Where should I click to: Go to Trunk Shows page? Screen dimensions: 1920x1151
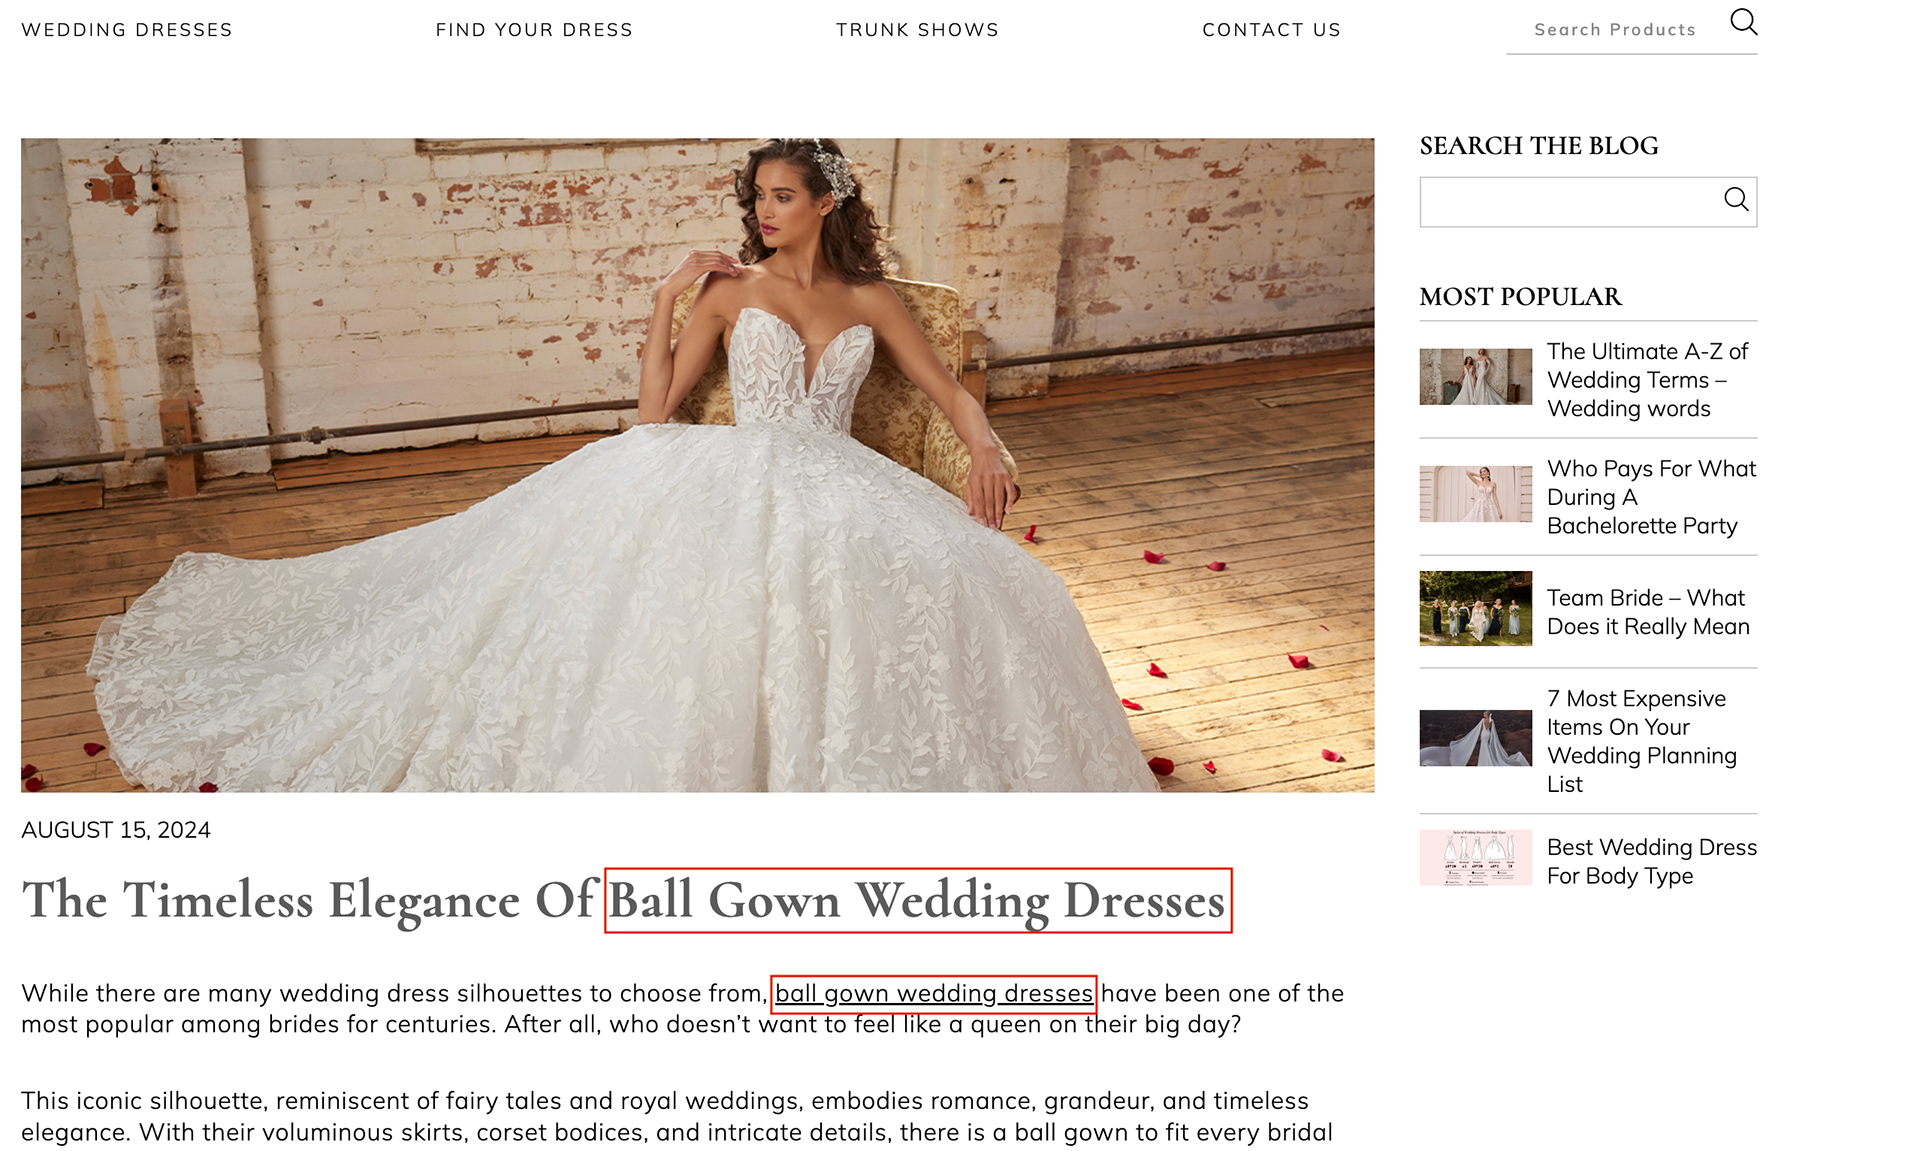[x=917, y=30]
